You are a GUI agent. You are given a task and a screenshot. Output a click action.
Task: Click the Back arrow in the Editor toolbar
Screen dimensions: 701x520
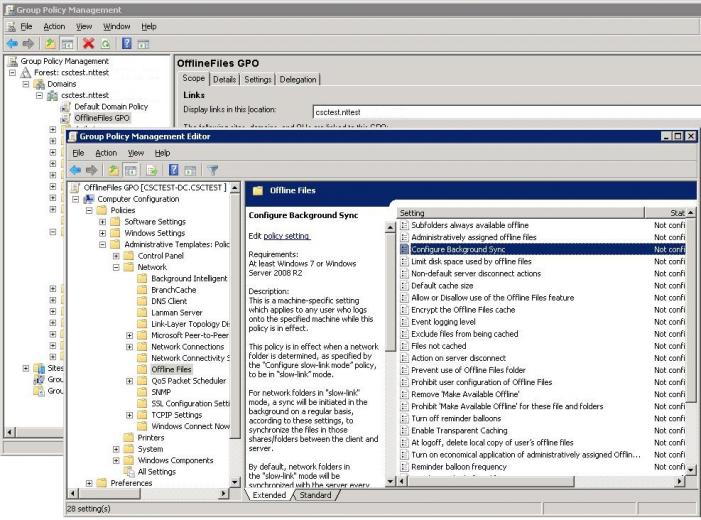(75, 170)
